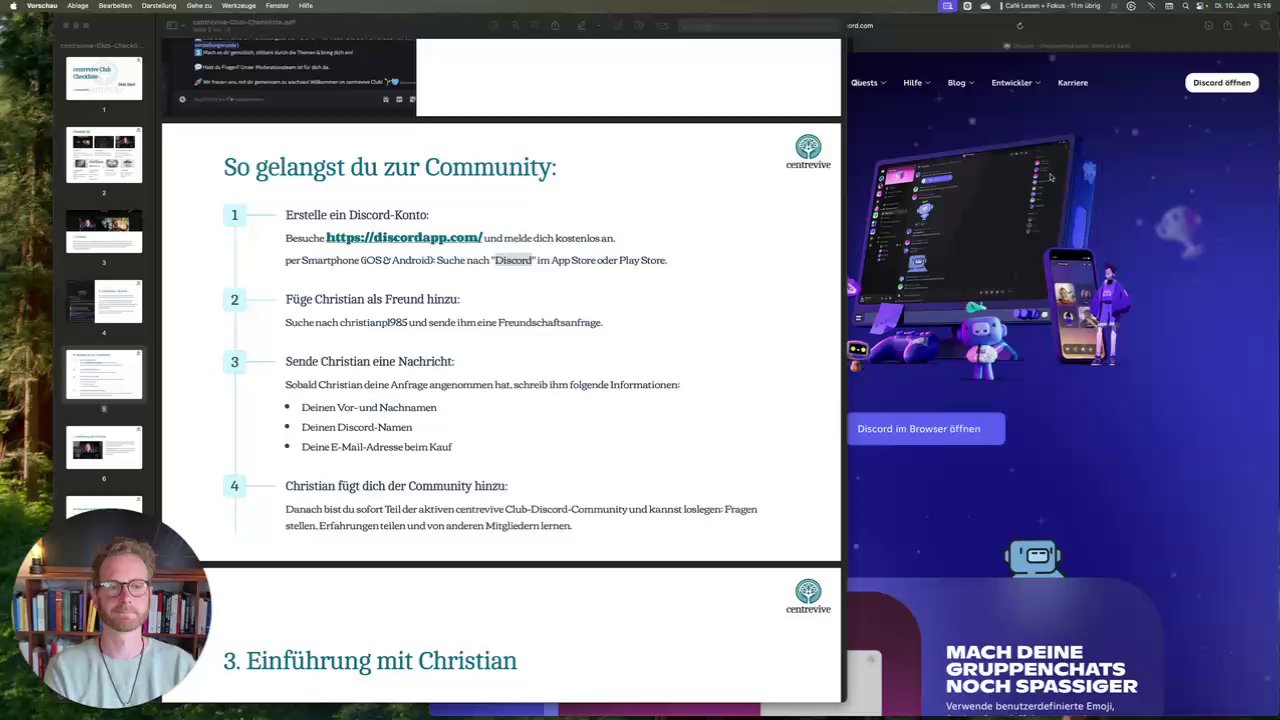Viewport: 1280px width, 720px height.
Task: Click the purple screen recording menu bar icon
Action: point(948,6)
